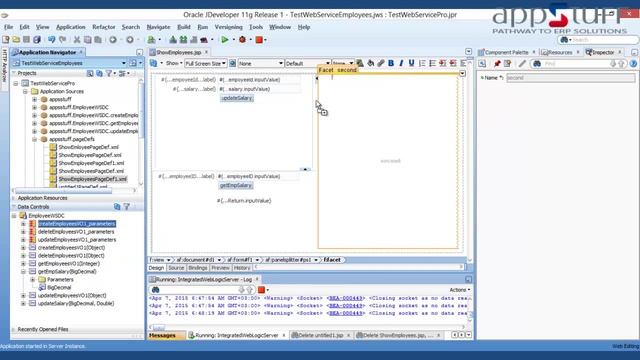The height and width of the screenshot is (360, 640).
Task: Open the File menu
Action: pyautogui.click(x=9, y=27)
